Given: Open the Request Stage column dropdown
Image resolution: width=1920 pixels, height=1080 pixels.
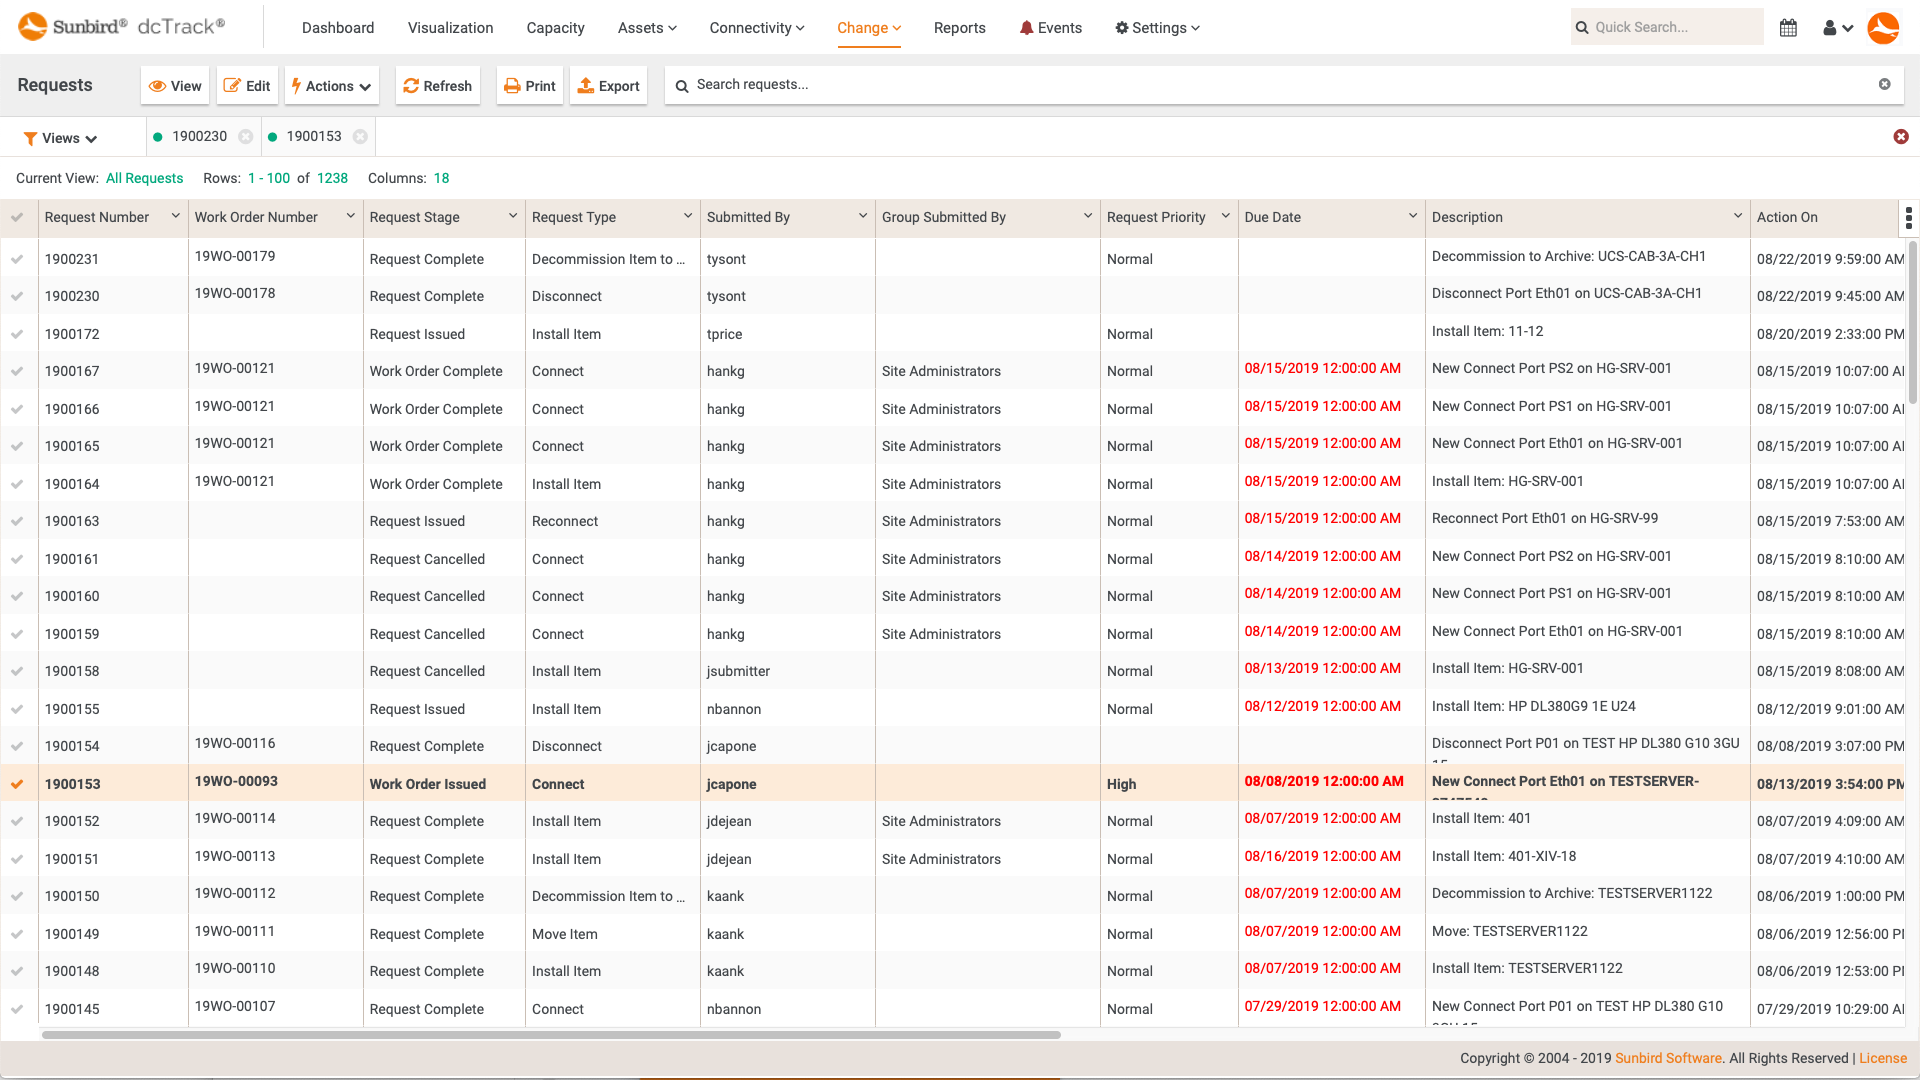Looking at the screenshot, I should 513,216.
